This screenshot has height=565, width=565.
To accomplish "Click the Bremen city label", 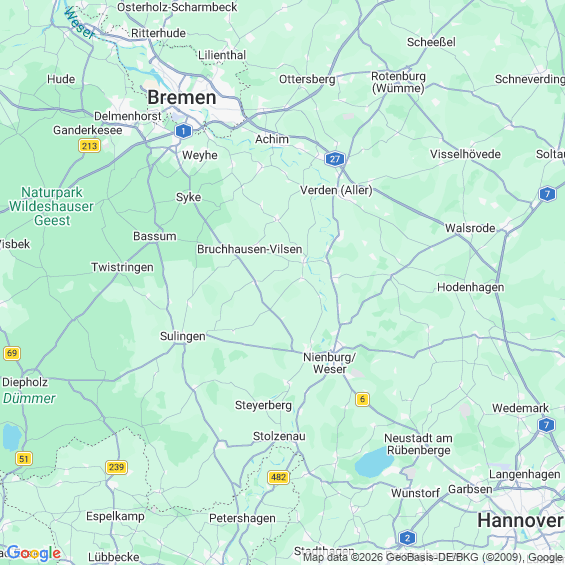I will pos(182,97).
